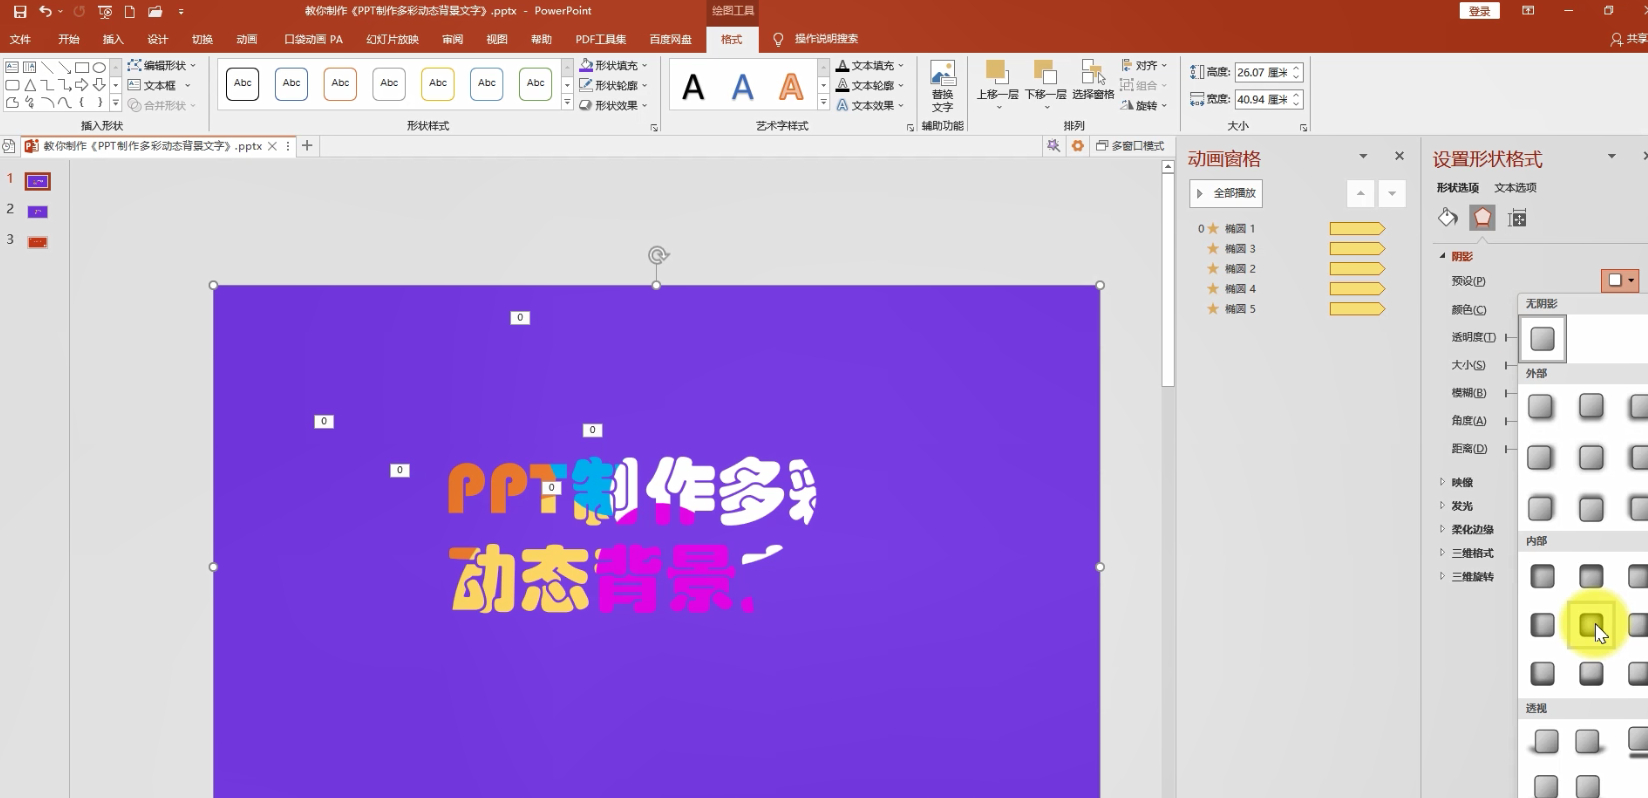Click the Open folder icon in quick access toolbar
The width and height of the screenshot is (1648, 798).
coord(155,11)
